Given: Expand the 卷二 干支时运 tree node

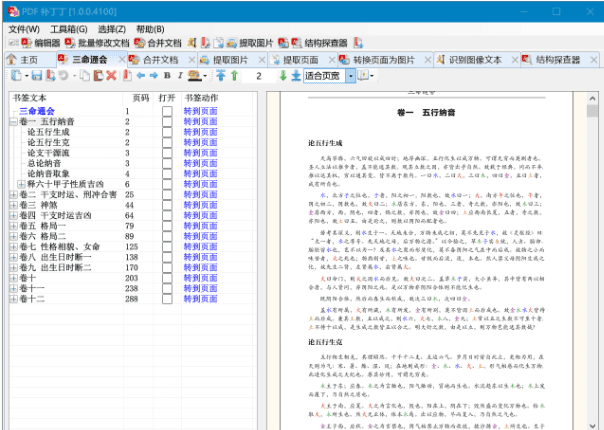Looking at the screenshot, I should (13, 195).
